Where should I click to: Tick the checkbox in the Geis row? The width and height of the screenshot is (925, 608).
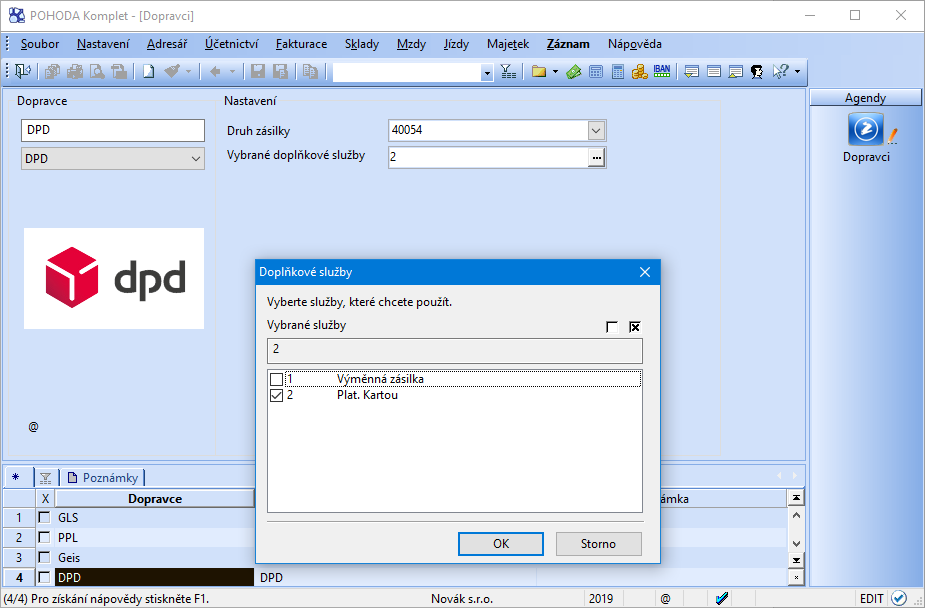44,558
